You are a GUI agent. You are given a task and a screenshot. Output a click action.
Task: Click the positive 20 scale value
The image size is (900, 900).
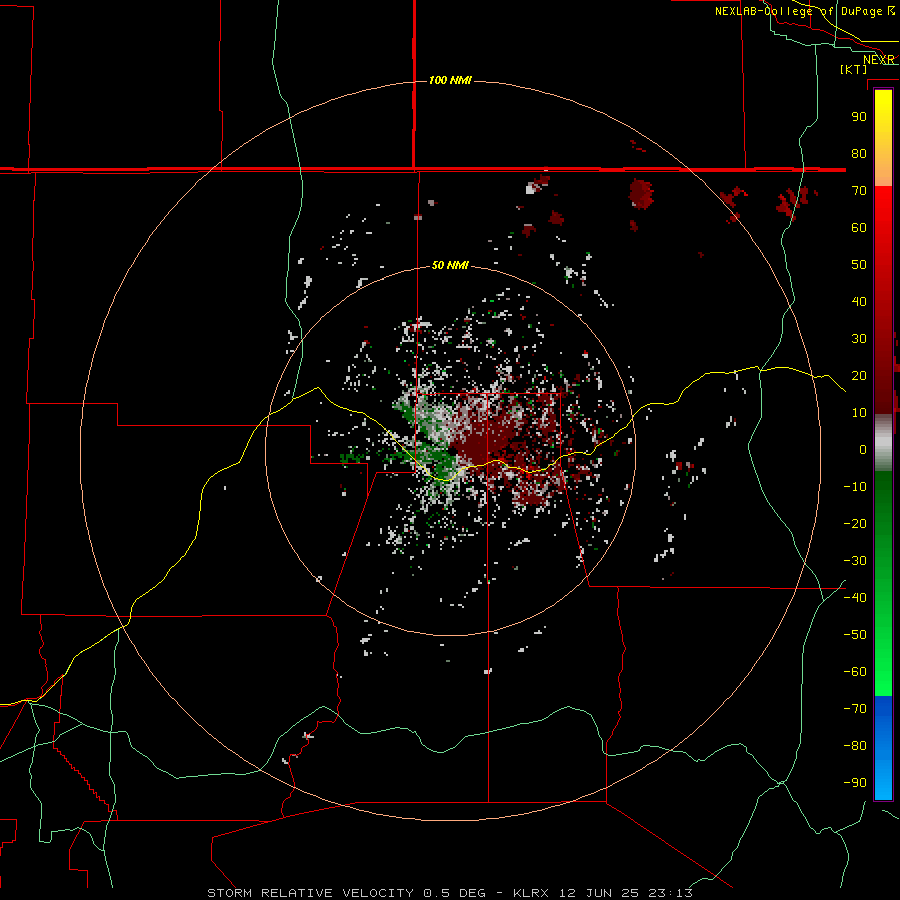pyautogui.click(x=859, y=375)
